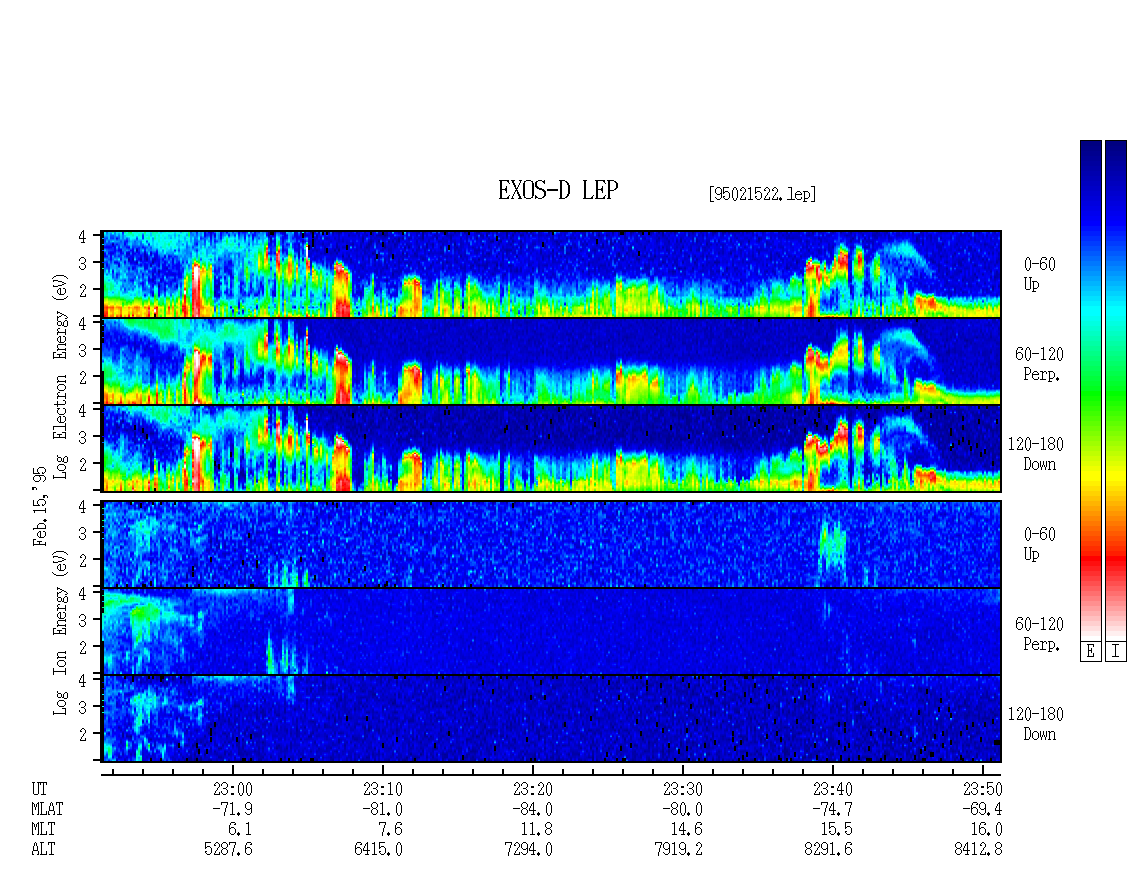Image resolution: width=1130 pixels, height=875 pixels.
Task: Click the MLT value 14.6
Action: point(687,830)
